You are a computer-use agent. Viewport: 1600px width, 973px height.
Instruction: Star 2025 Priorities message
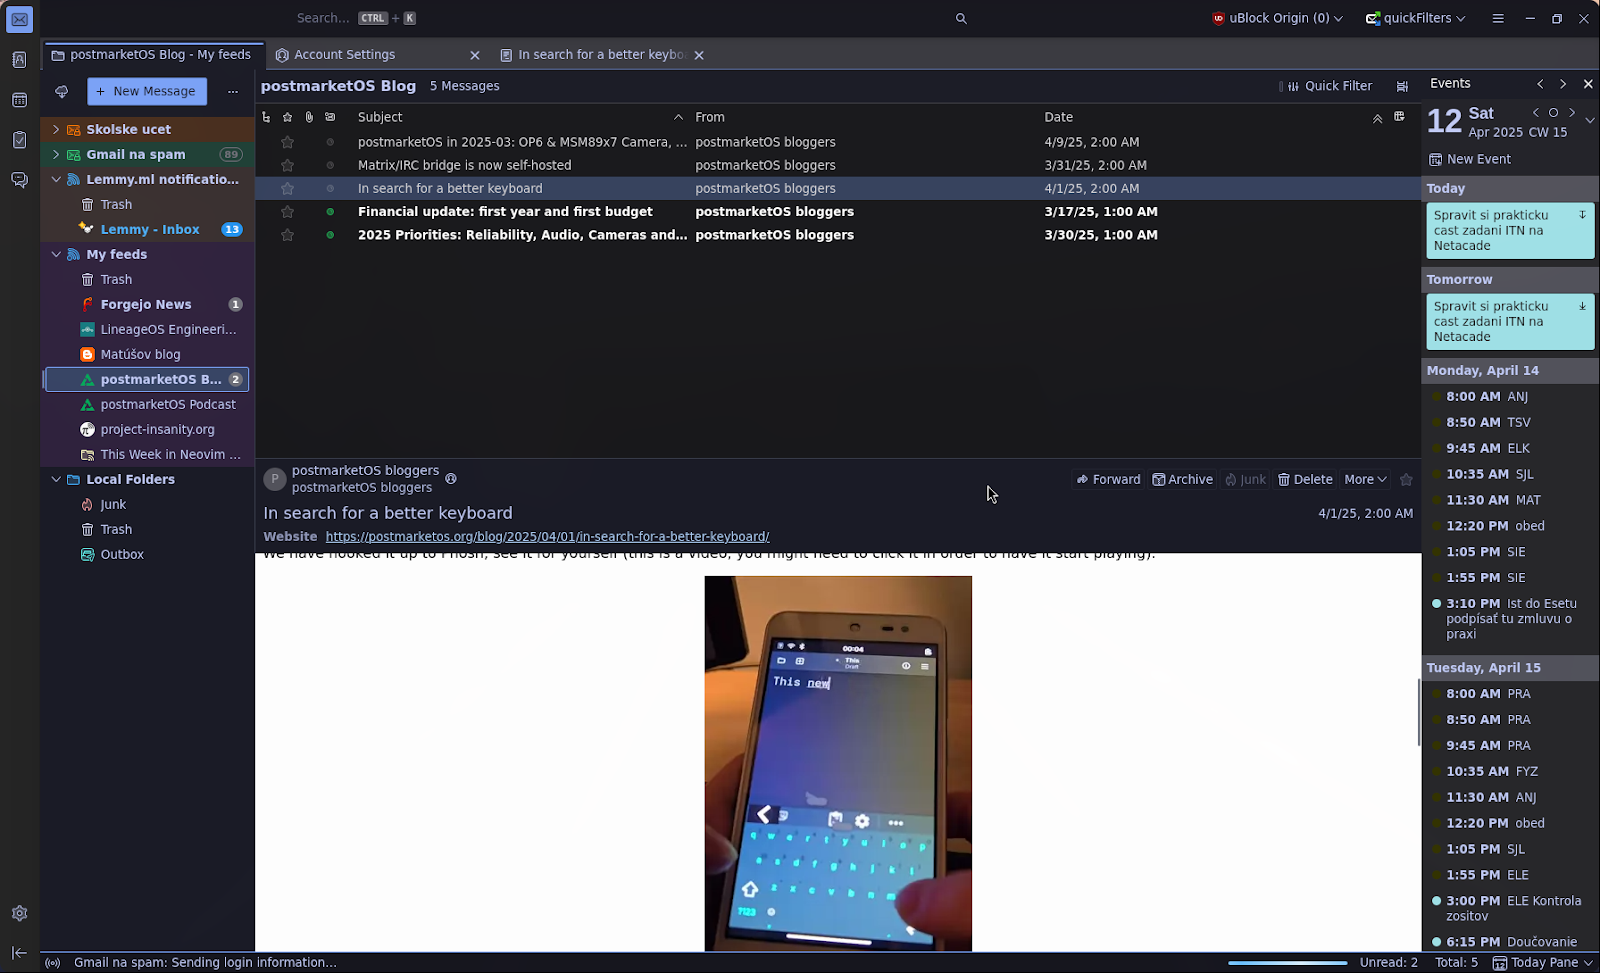coord(288,235)
